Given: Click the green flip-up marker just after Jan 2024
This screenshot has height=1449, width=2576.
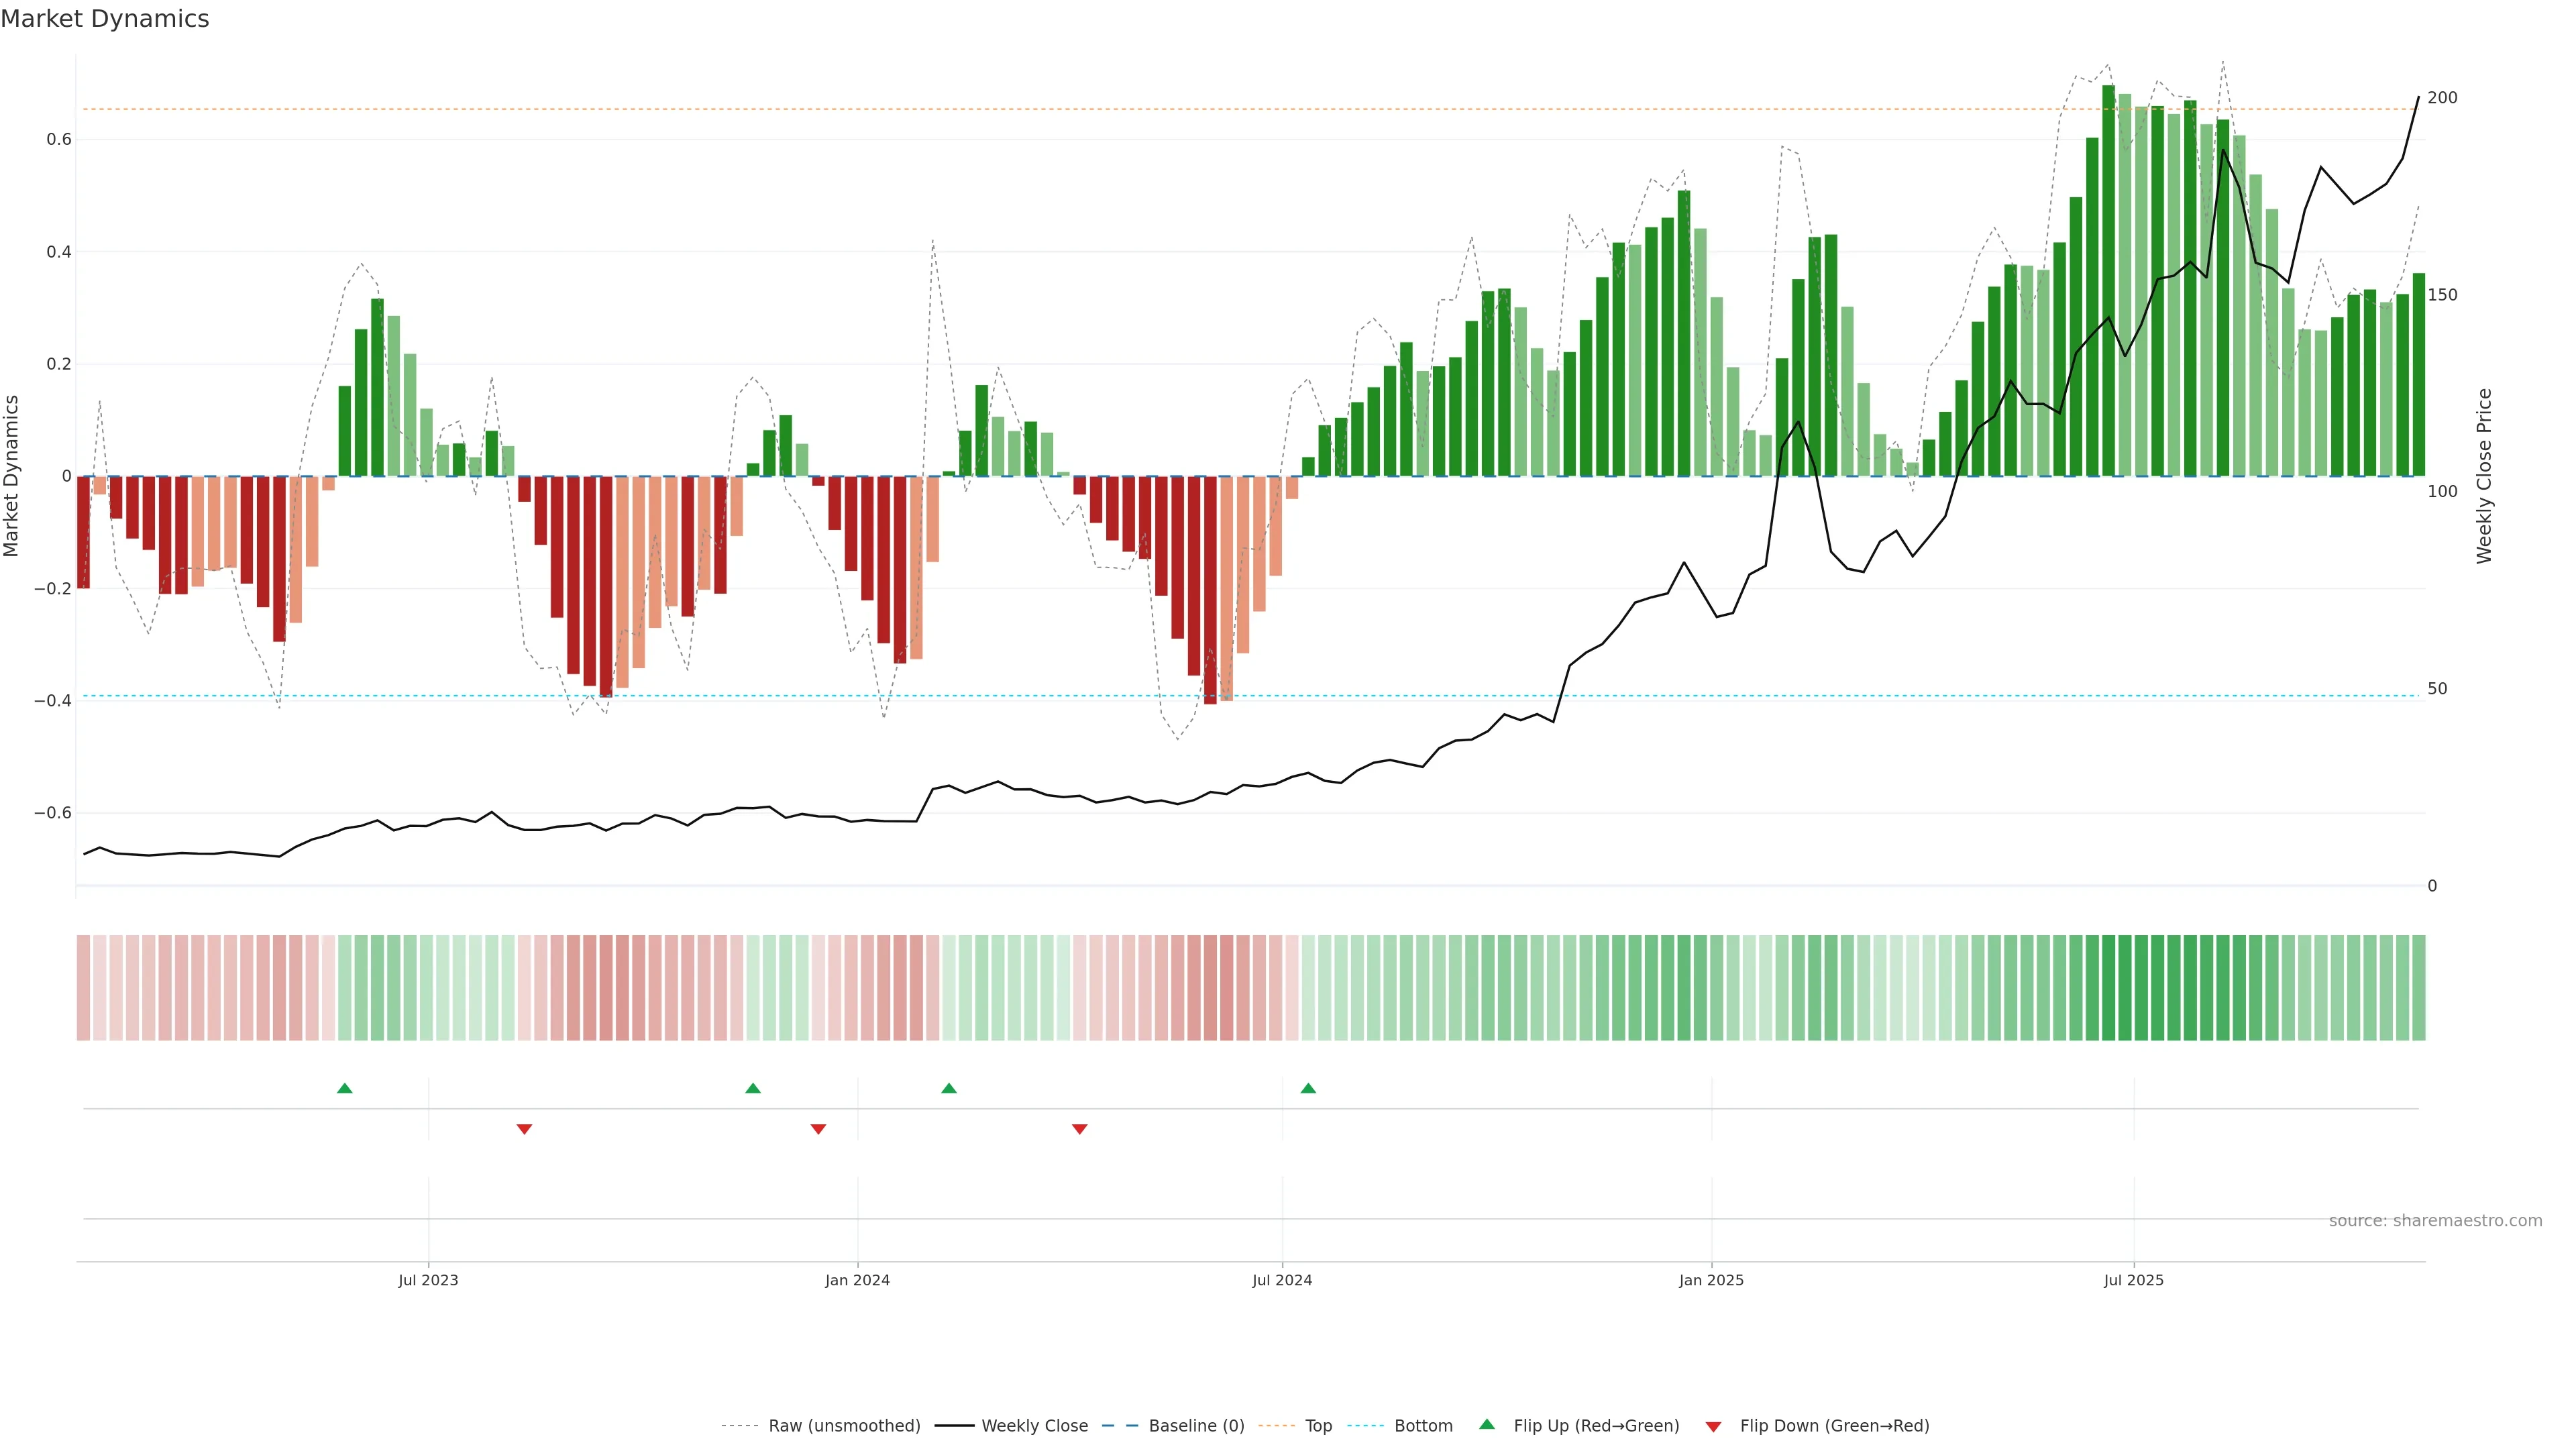Looking at the screenshot, I should point(949,1088).
